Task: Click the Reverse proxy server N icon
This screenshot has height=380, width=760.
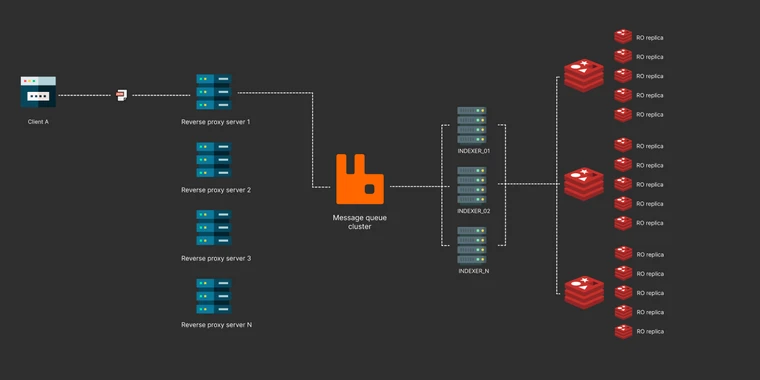Action: [x=214, y=296]
